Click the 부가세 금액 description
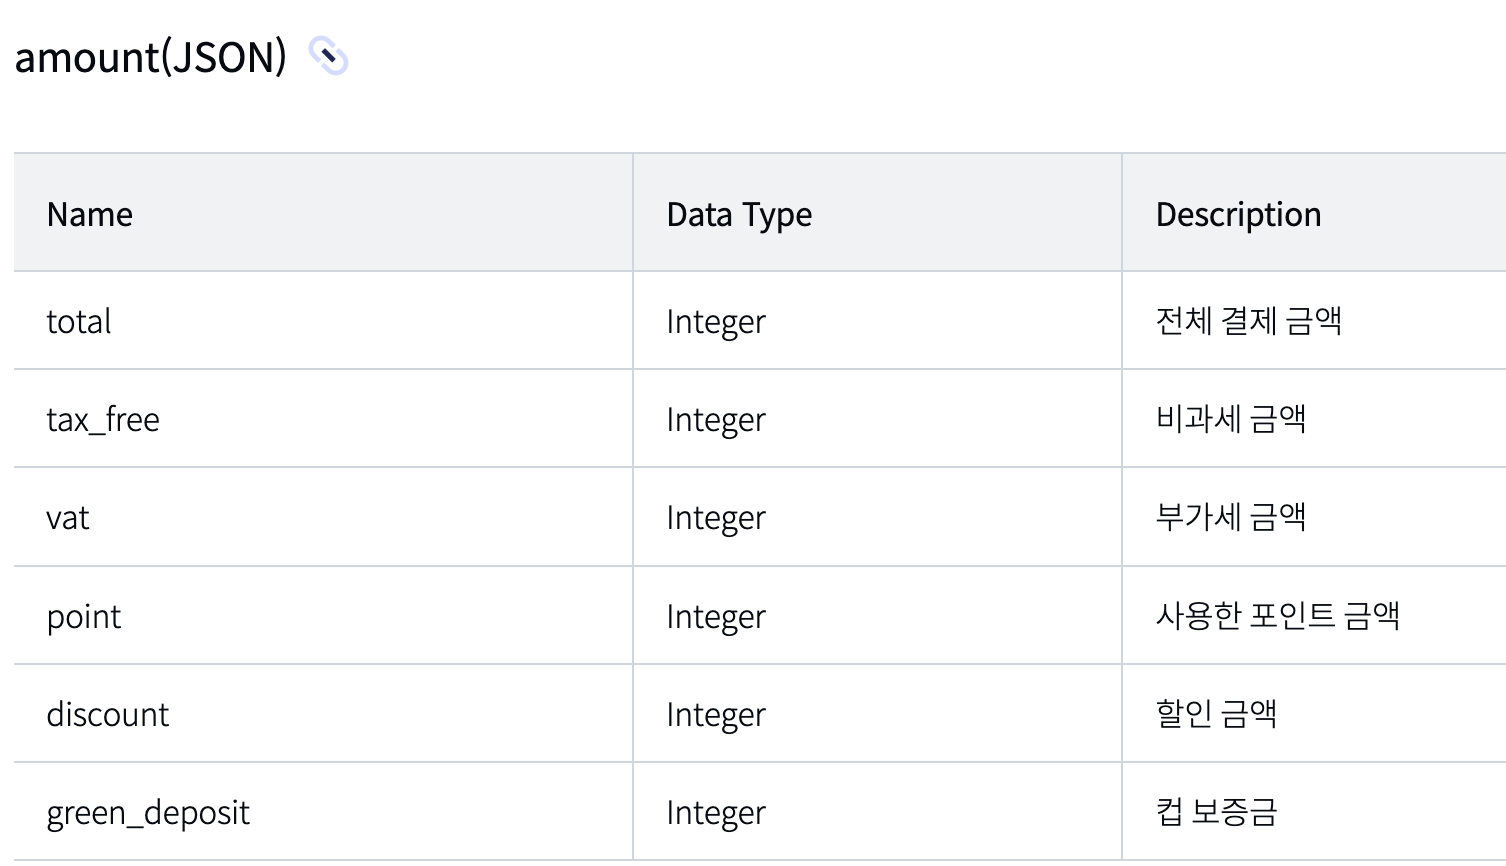This screenshot has height=866, width=1506. pyautogui.click(x=1231, y=516)
